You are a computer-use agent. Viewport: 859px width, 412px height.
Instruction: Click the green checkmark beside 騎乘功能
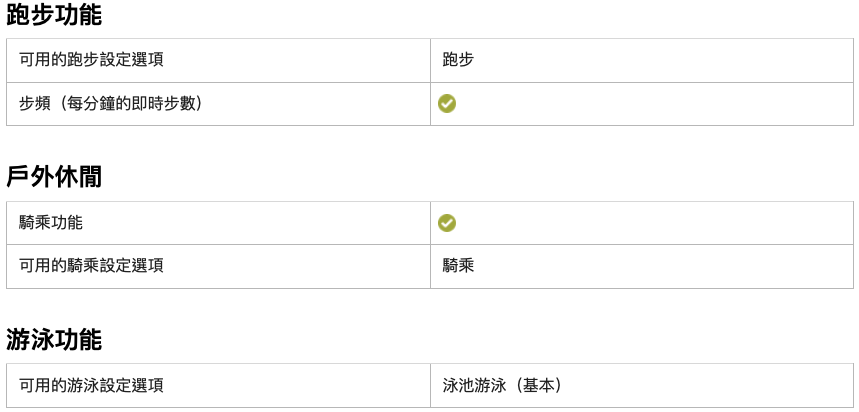[x=447, y=222]
